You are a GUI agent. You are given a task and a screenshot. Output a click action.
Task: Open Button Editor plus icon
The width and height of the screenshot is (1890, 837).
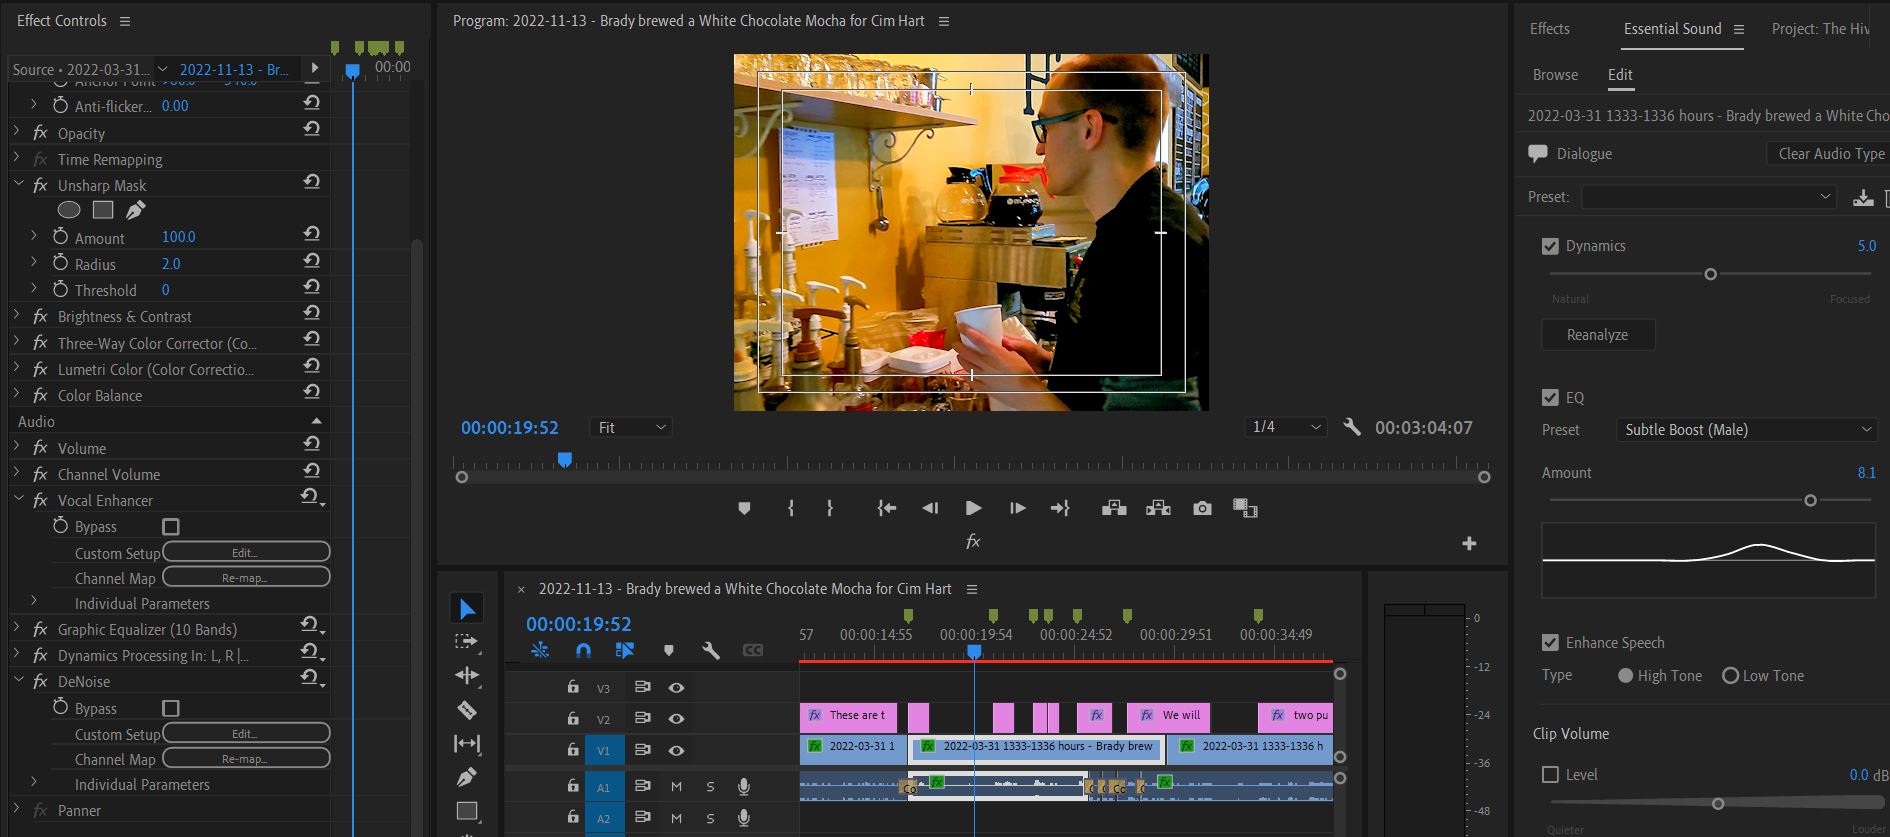pos(1469,543)
